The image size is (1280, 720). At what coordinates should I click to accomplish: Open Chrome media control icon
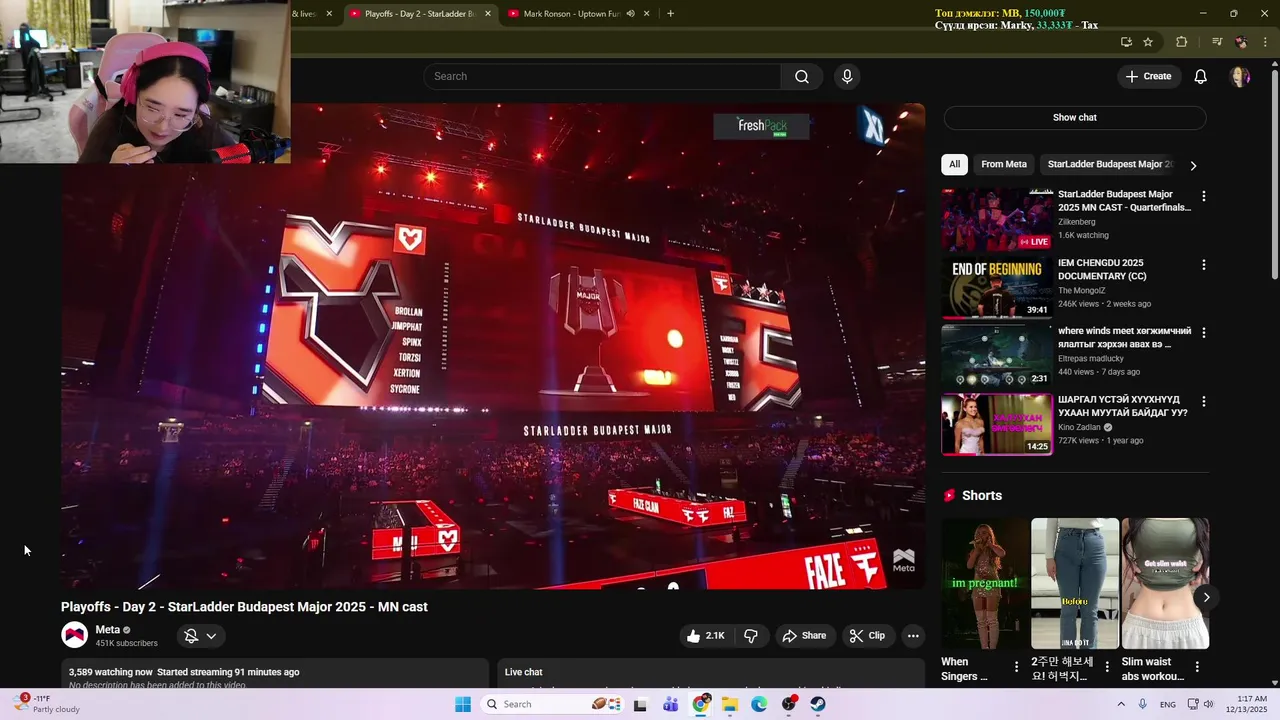(1217, 42)
